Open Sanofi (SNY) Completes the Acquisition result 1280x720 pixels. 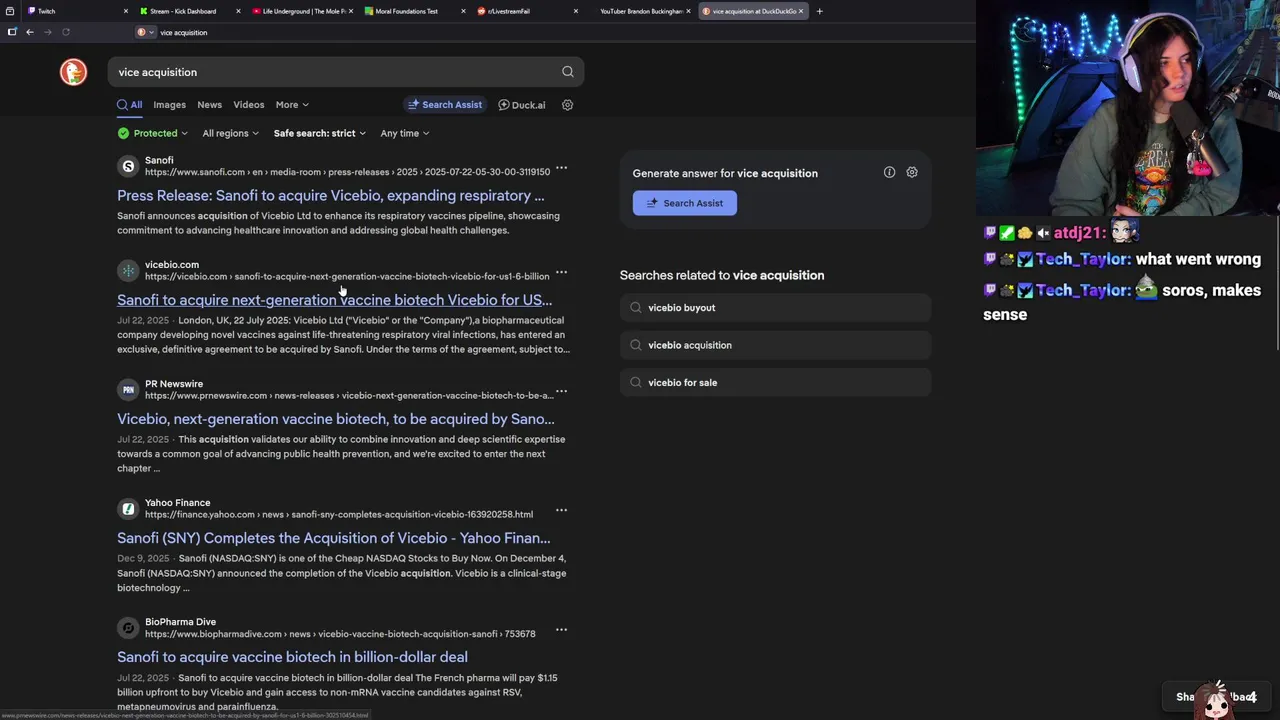pyautogui.click(x=334, y=538)
